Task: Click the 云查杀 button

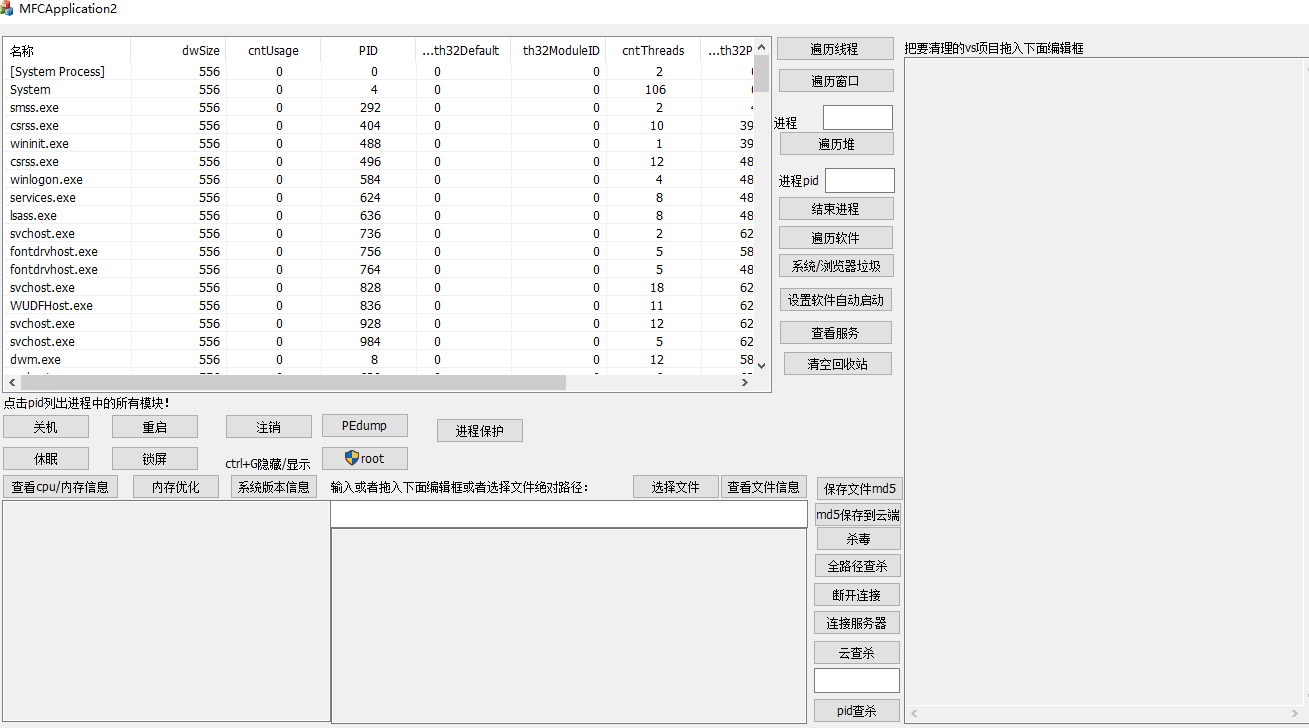Action: [x=857, y=653]
